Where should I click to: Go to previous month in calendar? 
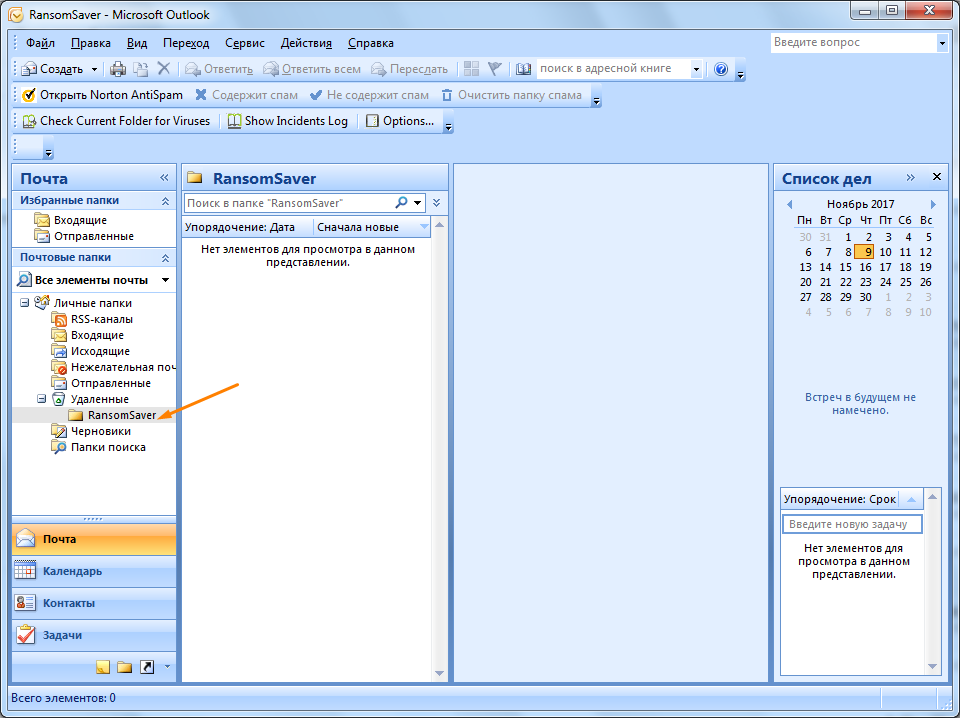coord(789,204)
